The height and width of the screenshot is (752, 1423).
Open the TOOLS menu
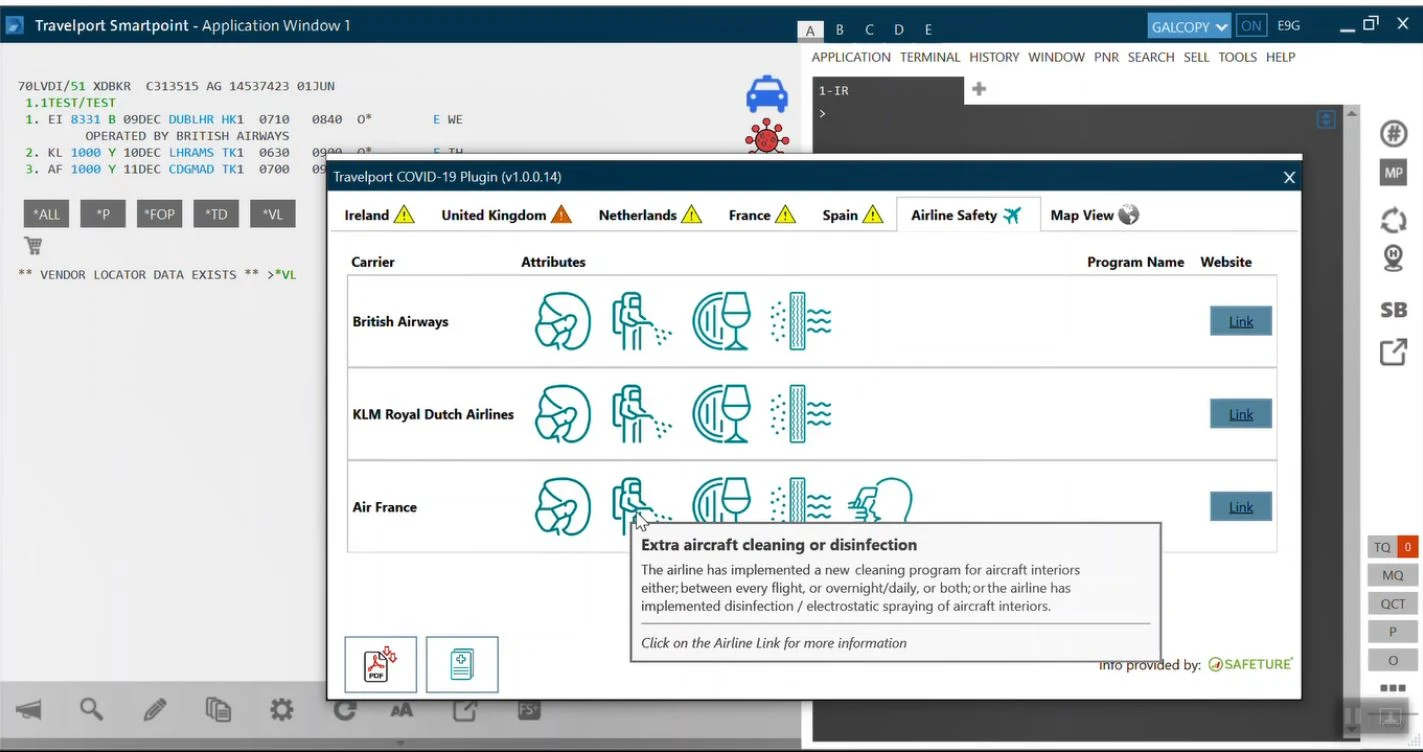1237,57
